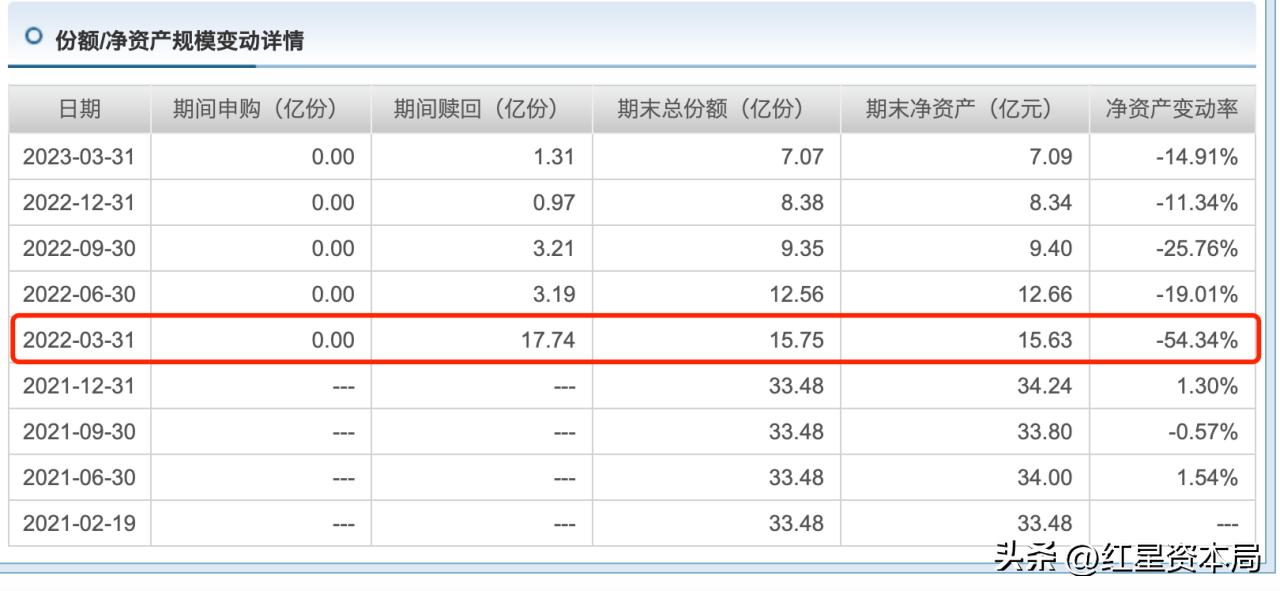Click the 日期 column header
This screenshot has width=1280, height=591.
pyautogui.click(x=79, y=110)
